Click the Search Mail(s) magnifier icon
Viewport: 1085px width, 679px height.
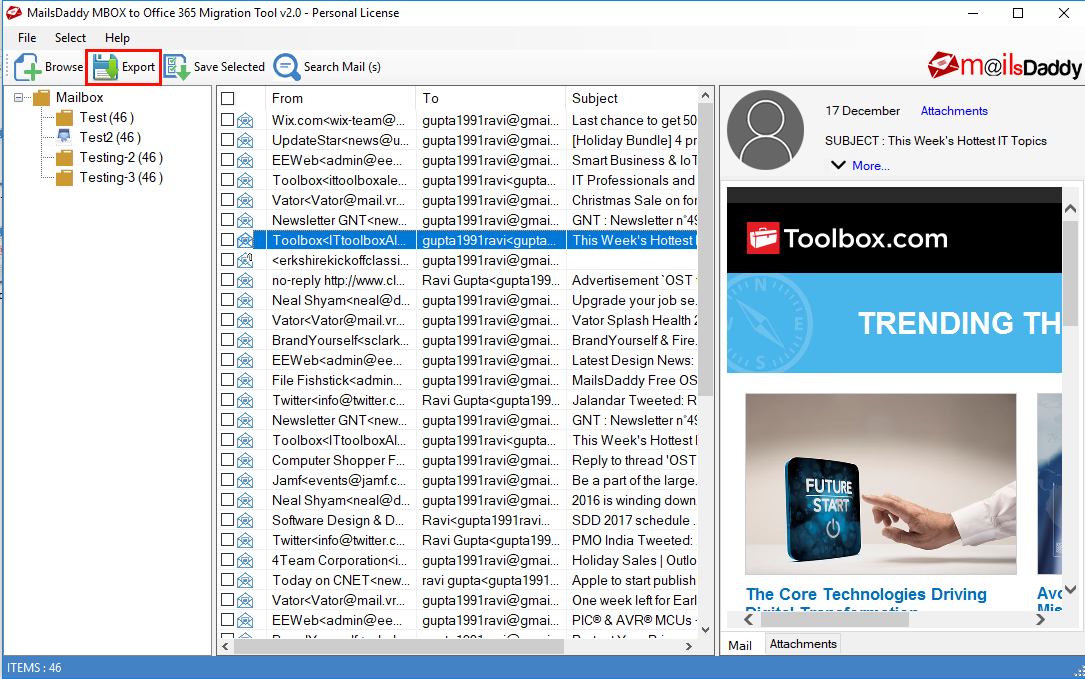(x=286, y=67)
